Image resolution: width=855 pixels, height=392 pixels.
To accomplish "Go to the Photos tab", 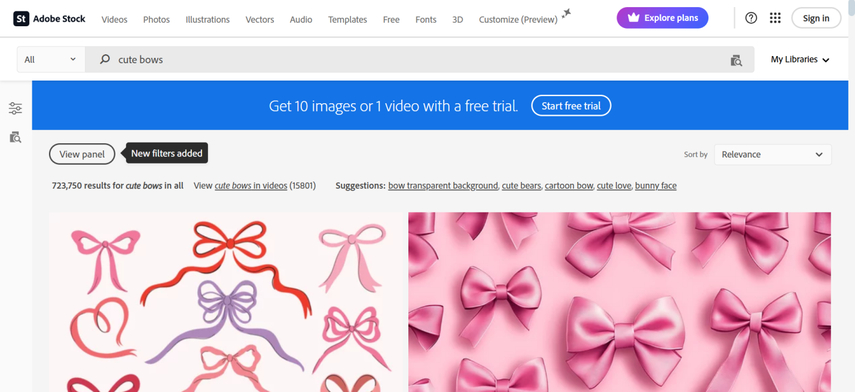I will click(x=156, y=20).
